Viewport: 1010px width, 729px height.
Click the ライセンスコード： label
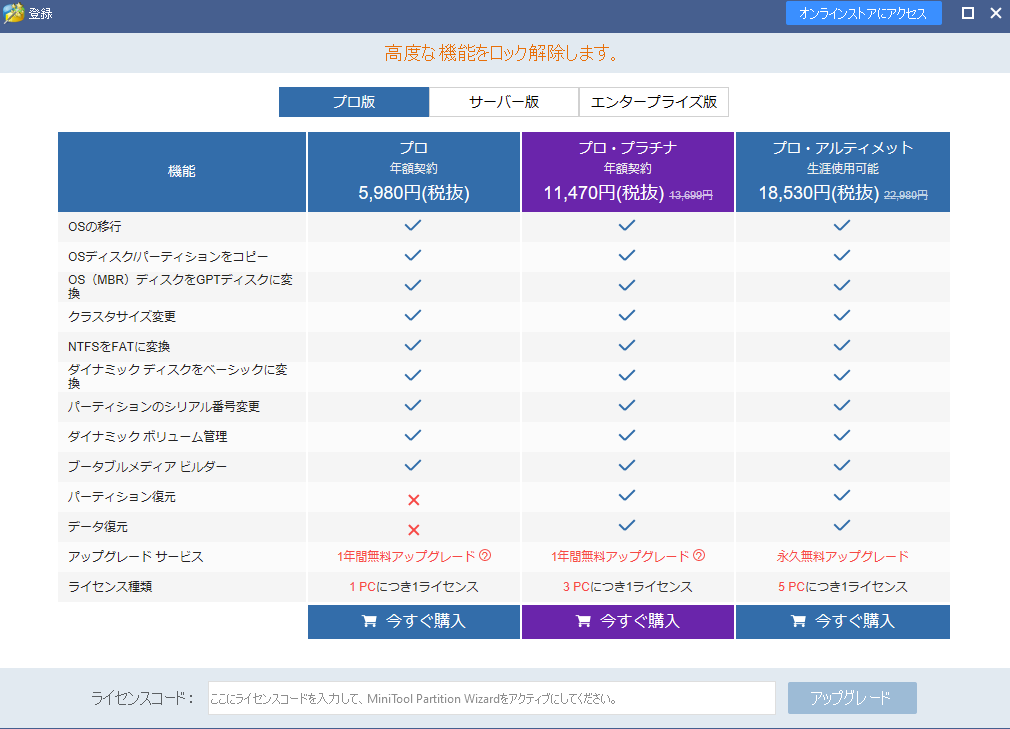[x=142, y=698]
